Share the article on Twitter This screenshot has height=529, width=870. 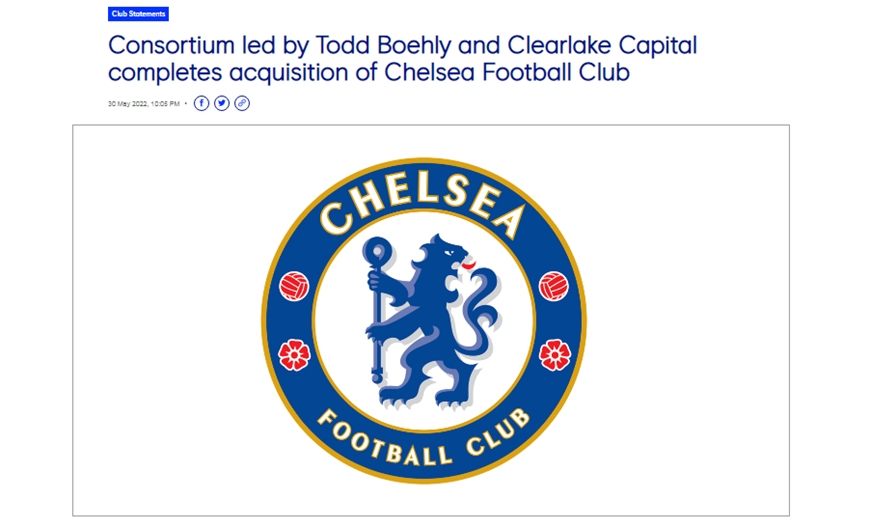click(x=222, y=103)
